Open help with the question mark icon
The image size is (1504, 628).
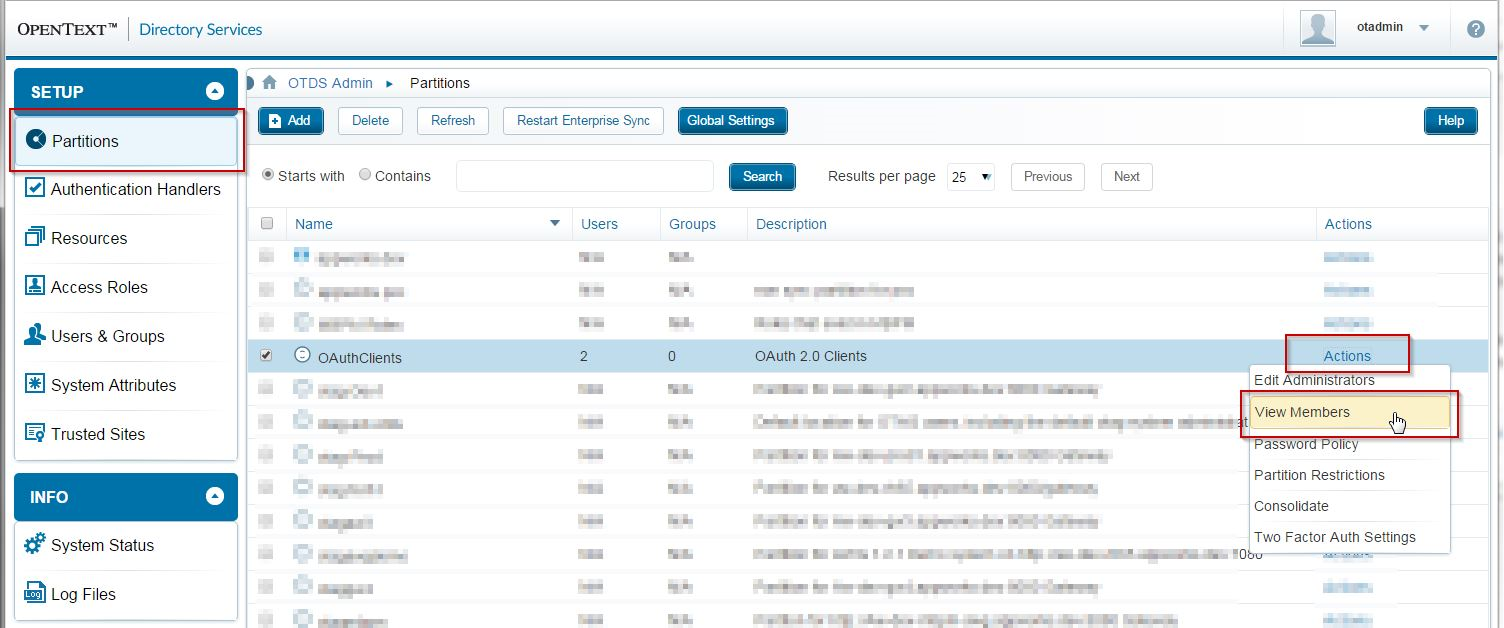point(1475,29)
